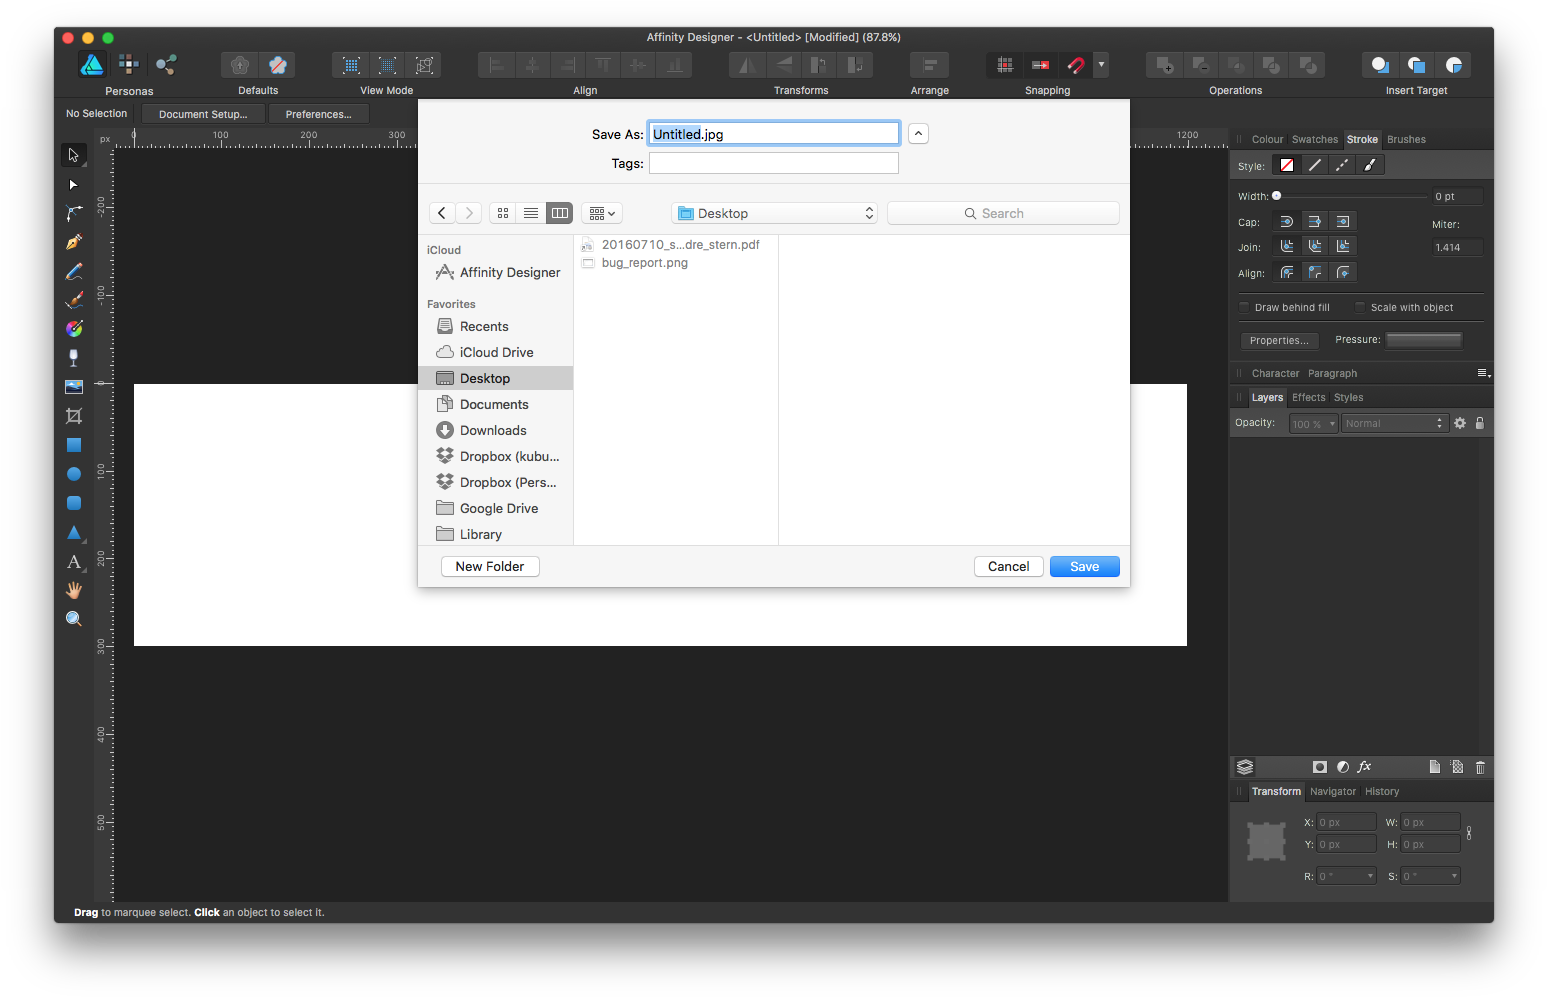Select the Place Image tool

74,386
